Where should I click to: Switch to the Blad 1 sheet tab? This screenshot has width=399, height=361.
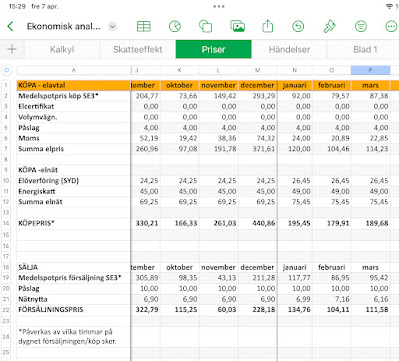click(x=364, y=49)
